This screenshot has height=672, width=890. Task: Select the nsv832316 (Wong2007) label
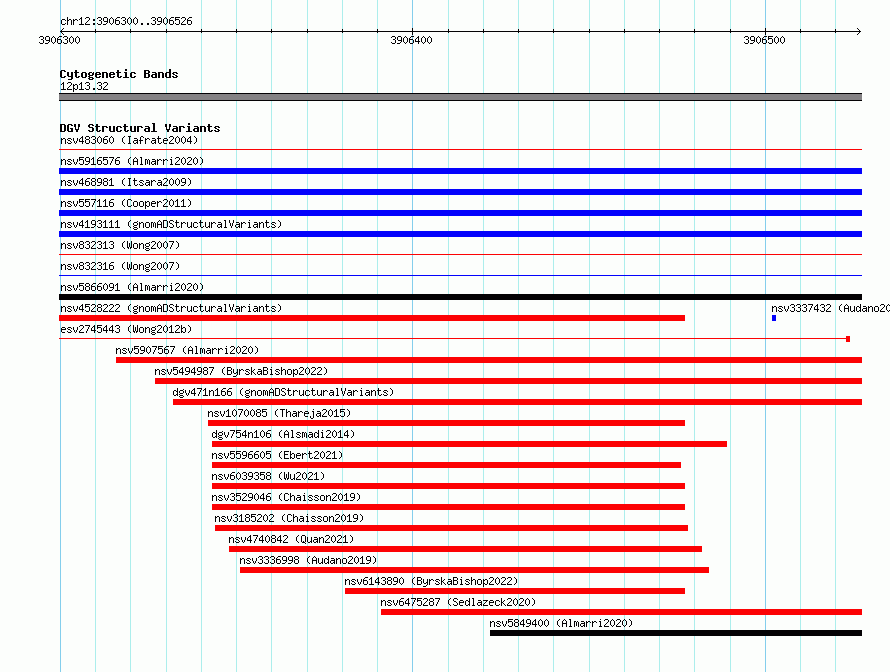point(120,266)
